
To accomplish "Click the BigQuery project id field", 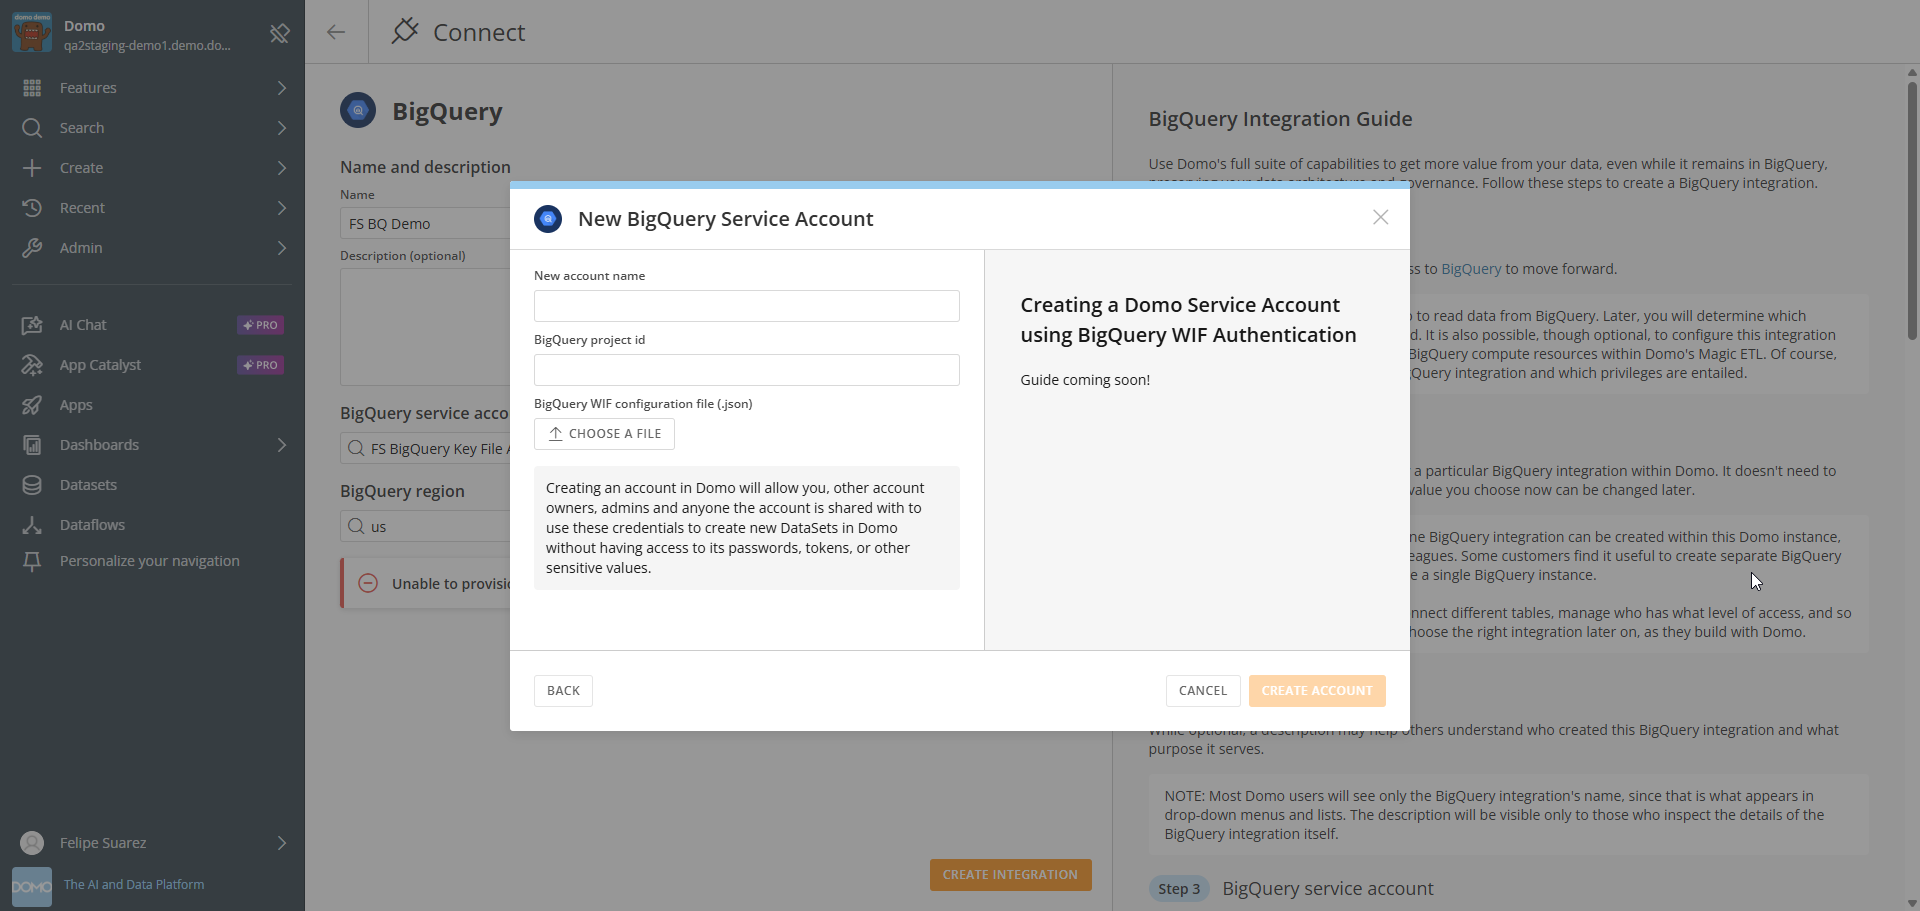I will click(x=747, y=370).
